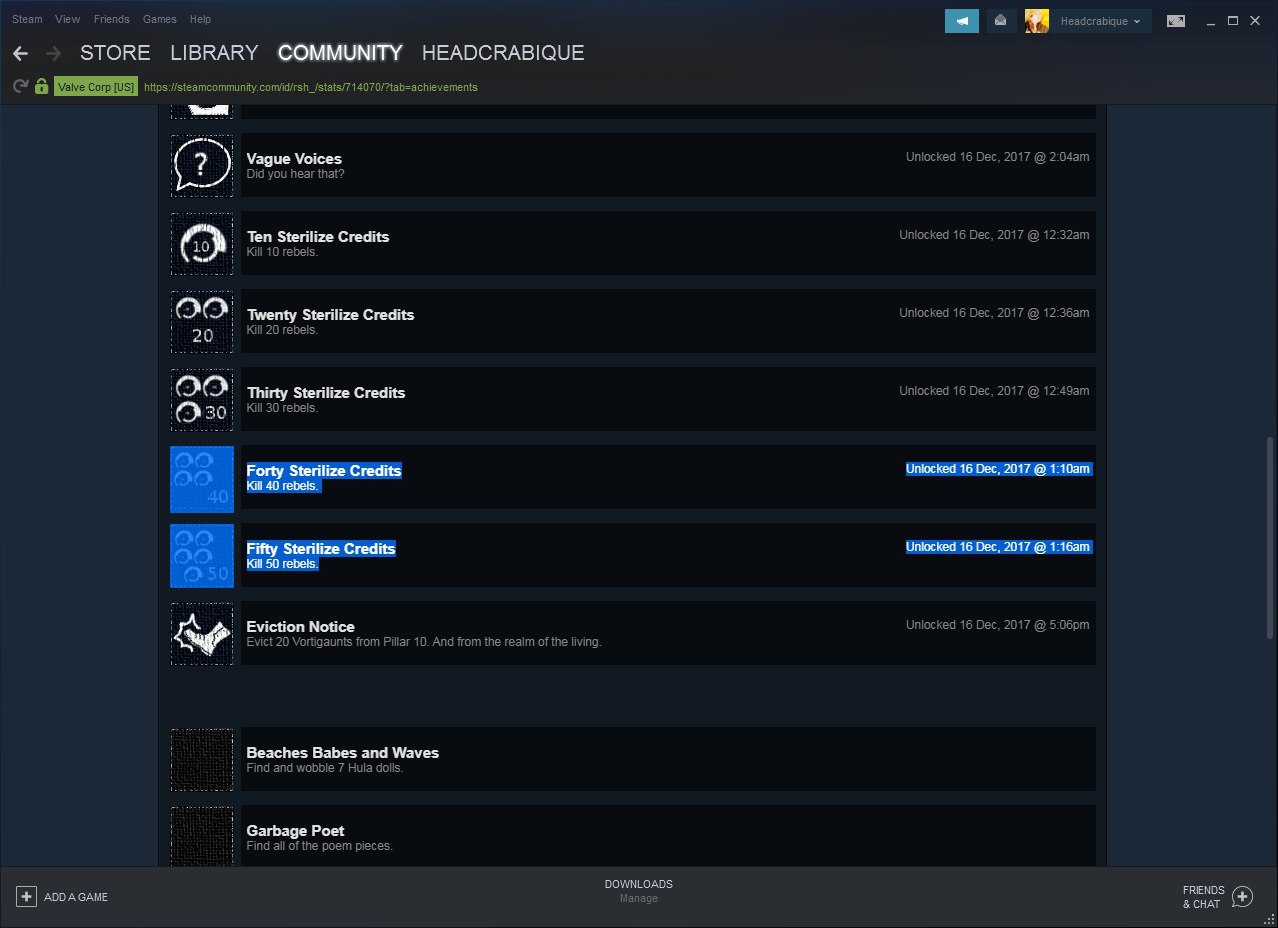Open DOWNLOADS Manage

pos(638,890)
